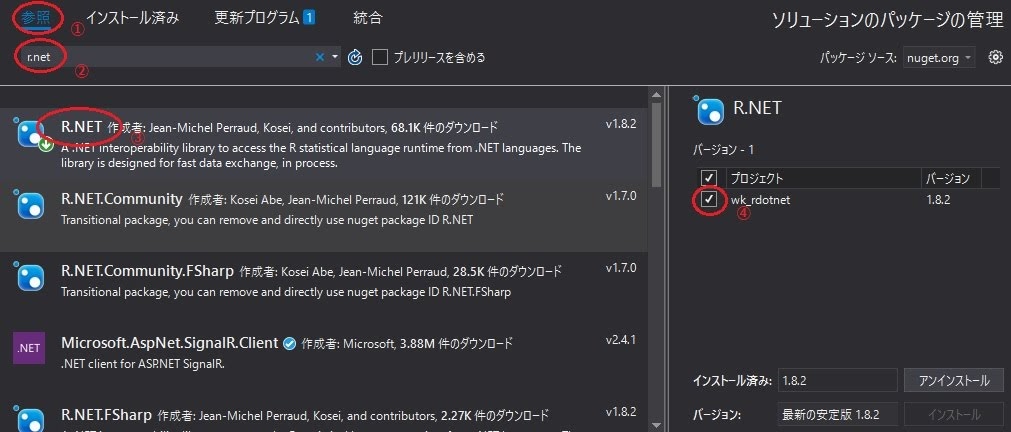Switch to the 統合 tab
Screen dimensions: 1011x432
tap(368, 18)
